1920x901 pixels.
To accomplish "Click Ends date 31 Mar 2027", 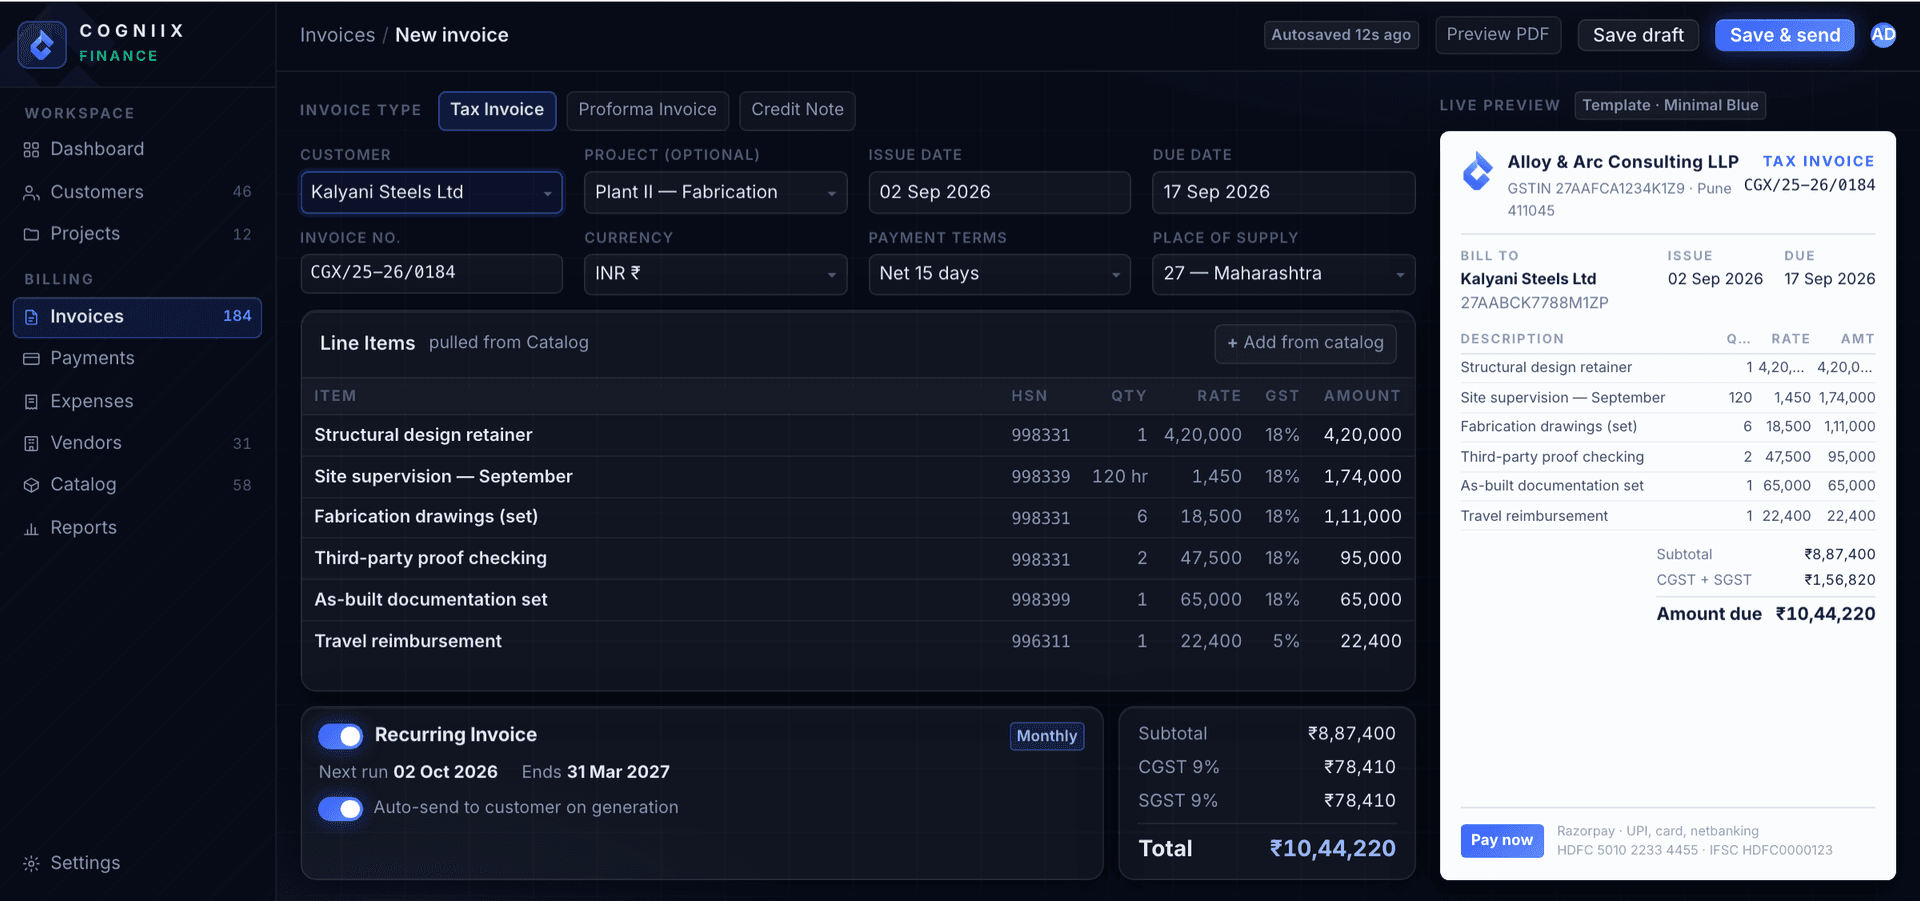I will (618, 772).
